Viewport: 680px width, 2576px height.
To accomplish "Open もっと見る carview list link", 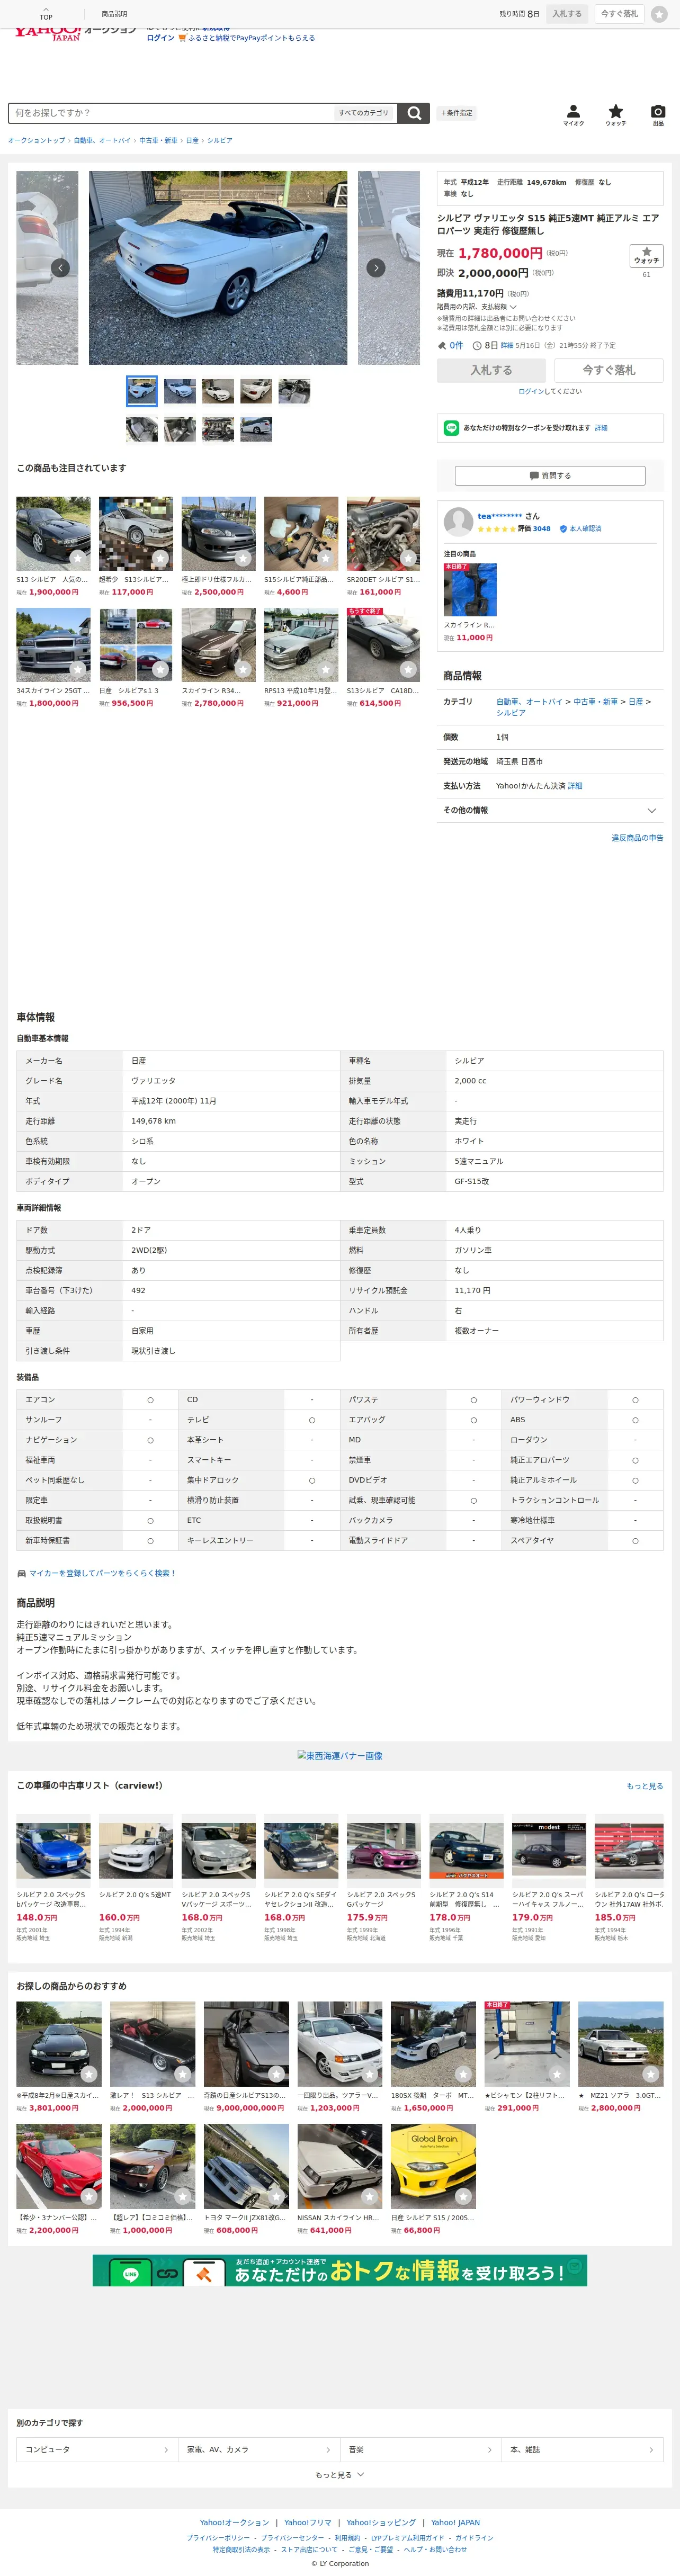I will pyautogui.click(x=645, y=1786).
